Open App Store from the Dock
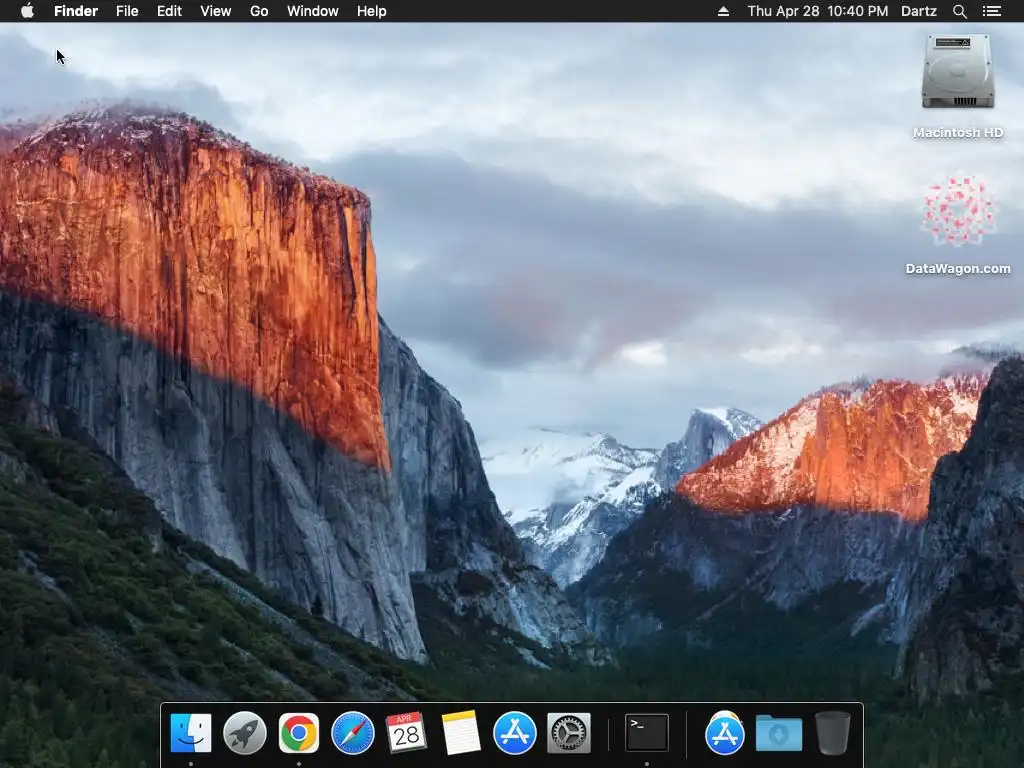 click(x=515, y=733)
